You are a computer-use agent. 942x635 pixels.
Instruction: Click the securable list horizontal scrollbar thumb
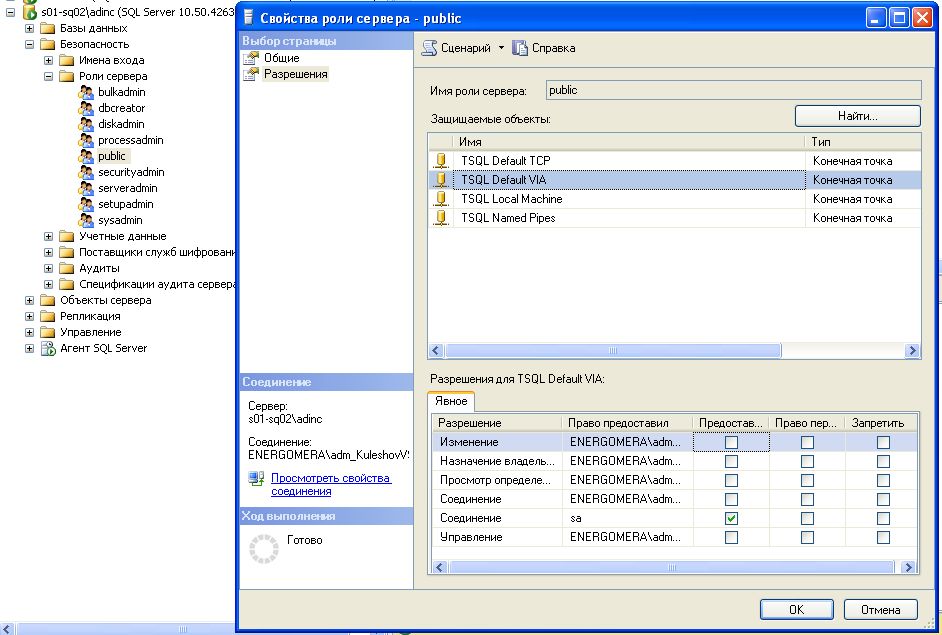click(x=613, y=351)
